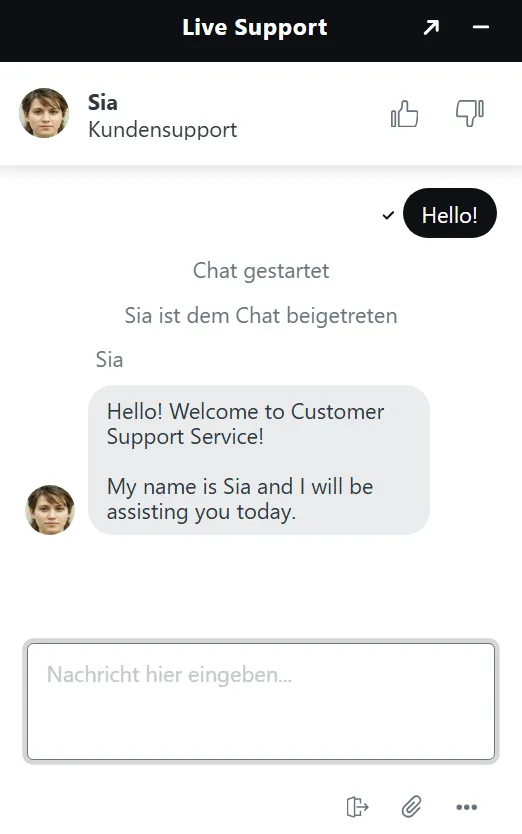The image size is (522, 834).
Task: Click the thumbs up rating icon
Action: coord(404,114)
